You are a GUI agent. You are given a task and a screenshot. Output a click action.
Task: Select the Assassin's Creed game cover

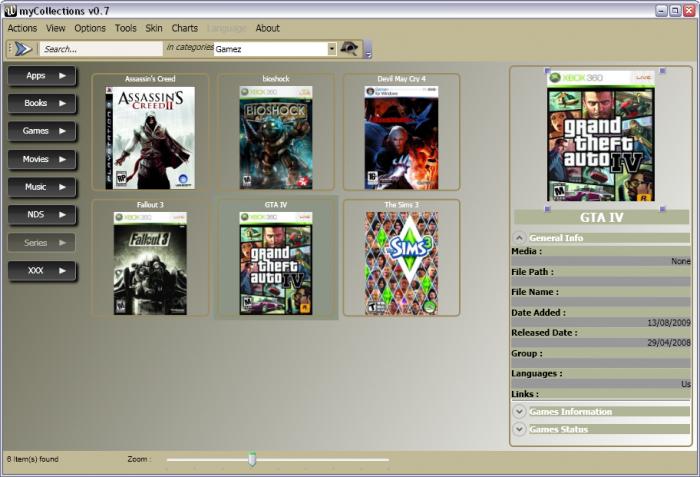coord(150,138)
